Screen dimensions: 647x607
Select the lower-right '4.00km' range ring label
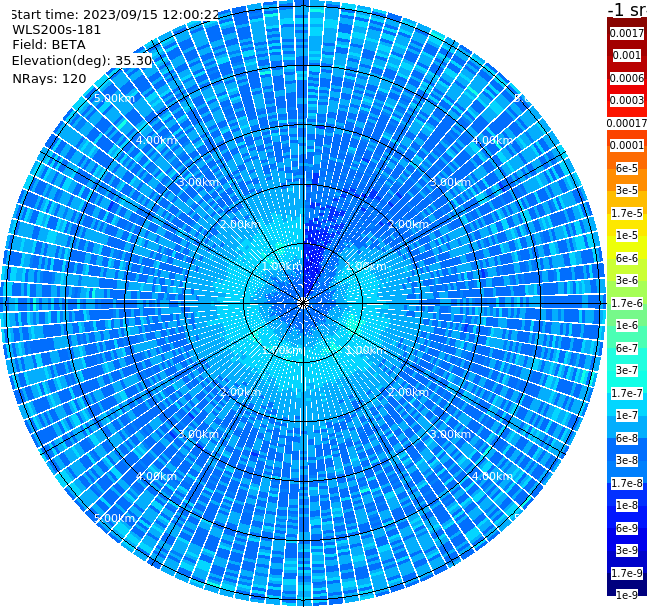492,476
